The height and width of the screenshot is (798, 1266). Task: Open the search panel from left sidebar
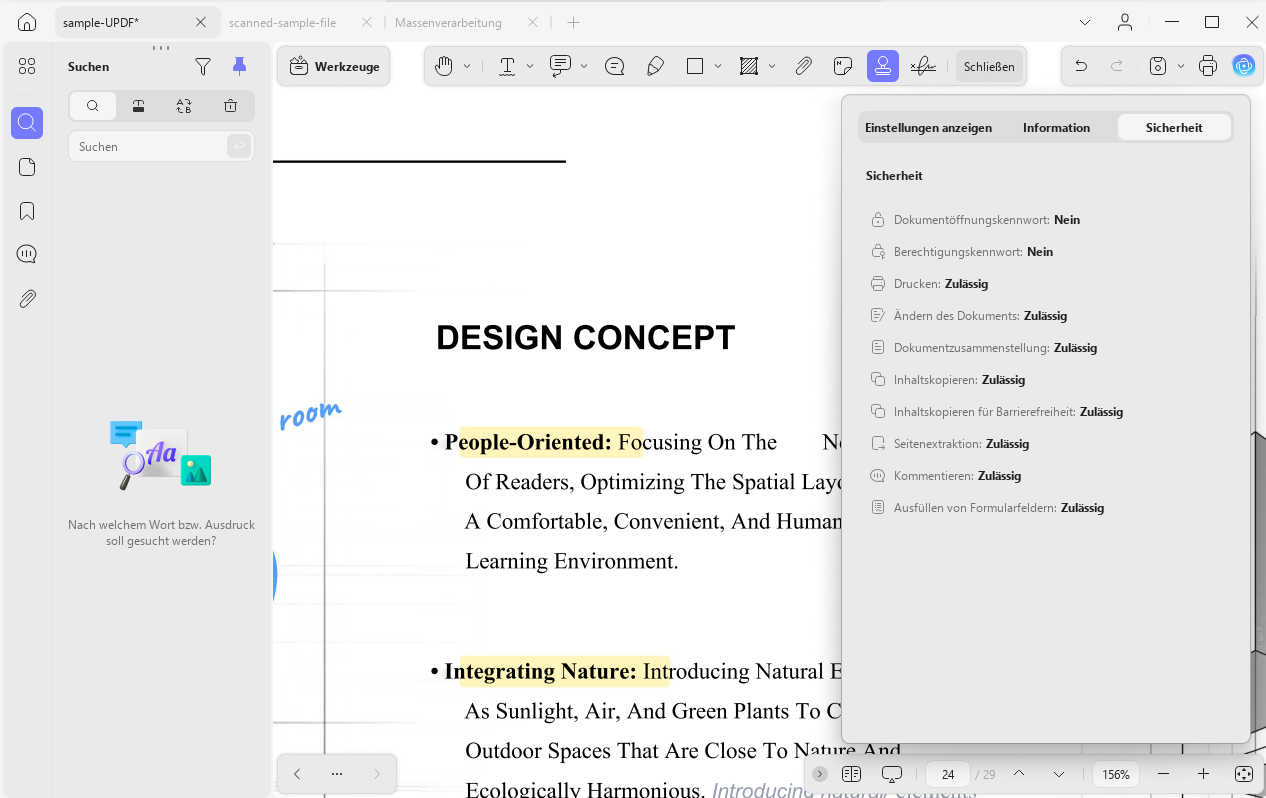point(27,123)
